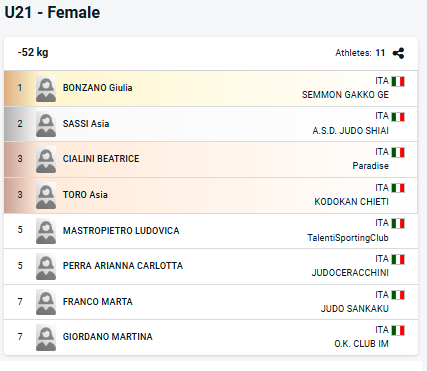The image size is (427, 371).
Task: Open MASTROPIETRO LUDOVICA's avatar icon
Action: pyautogui.click(x=46, y=231)
